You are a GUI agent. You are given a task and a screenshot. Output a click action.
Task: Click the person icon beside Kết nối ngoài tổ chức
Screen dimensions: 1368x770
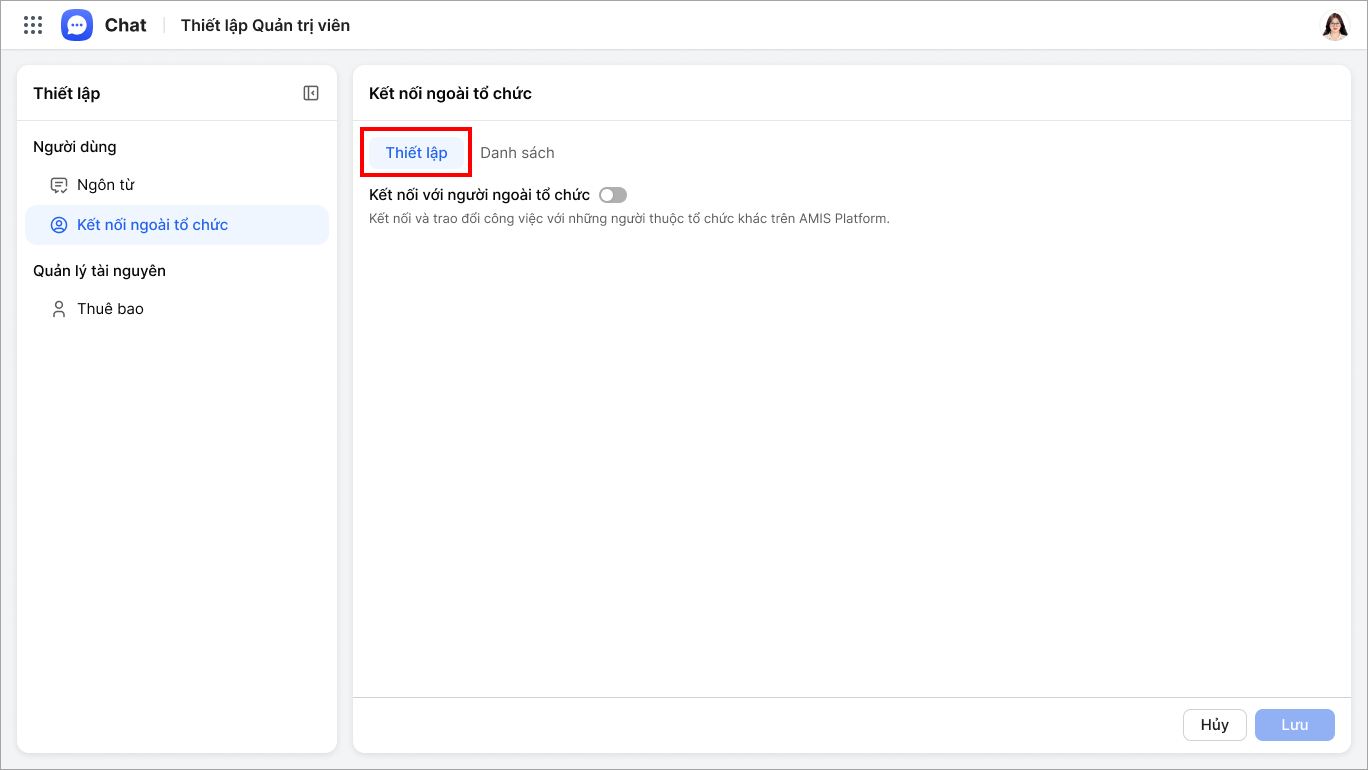tap(59, 225)
